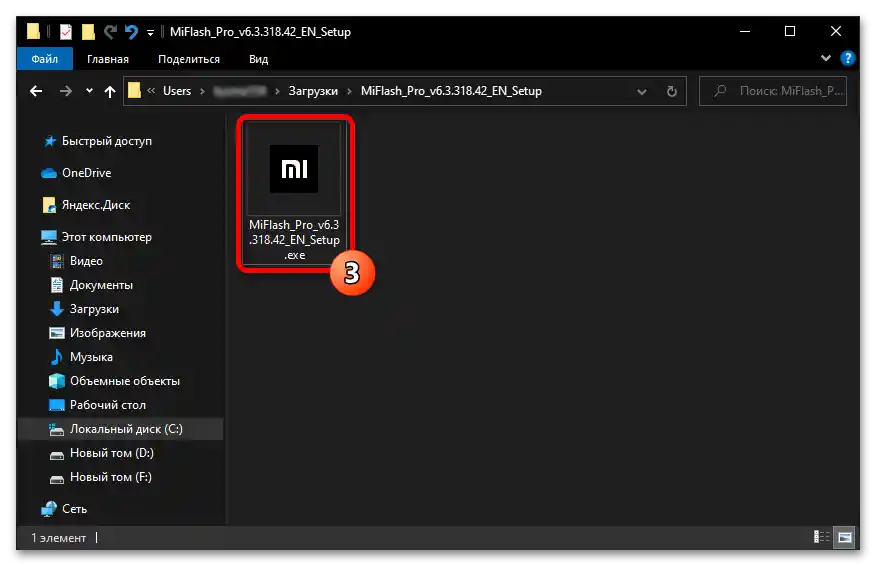Screen dimensions: 876x566
Task: Open the Главная ribbon tab
Action: tap(108, 59)
